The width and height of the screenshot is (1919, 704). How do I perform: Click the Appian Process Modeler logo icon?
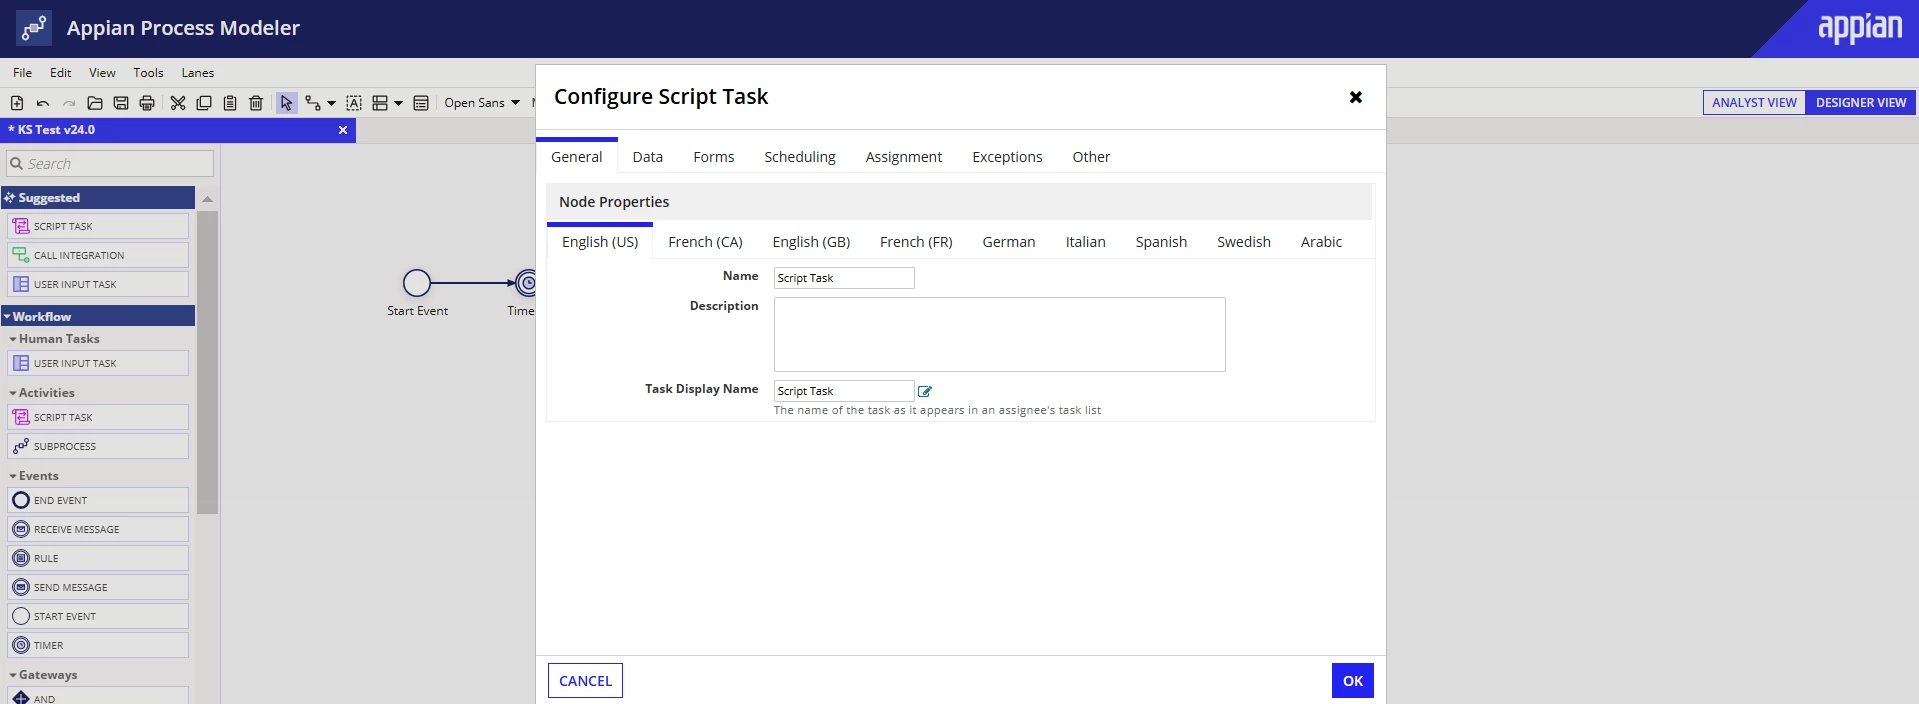34,28
